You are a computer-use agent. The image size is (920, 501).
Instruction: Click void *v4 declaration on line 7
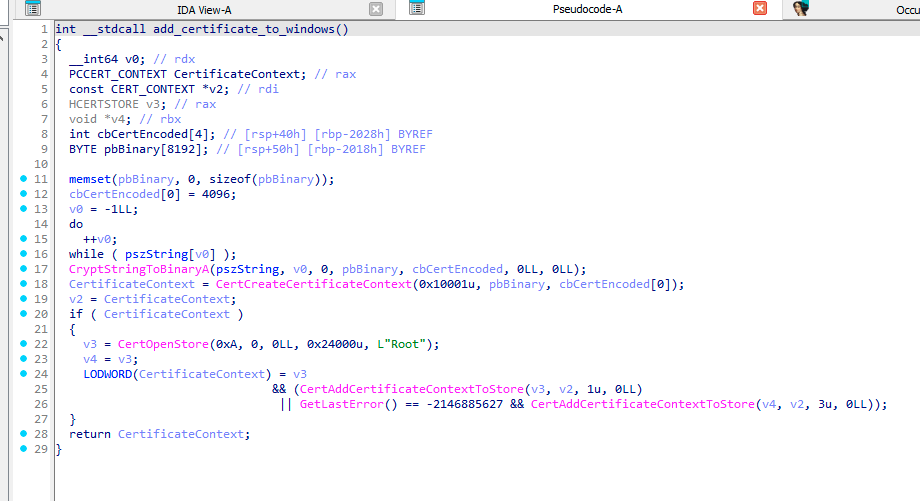[100, 120]
